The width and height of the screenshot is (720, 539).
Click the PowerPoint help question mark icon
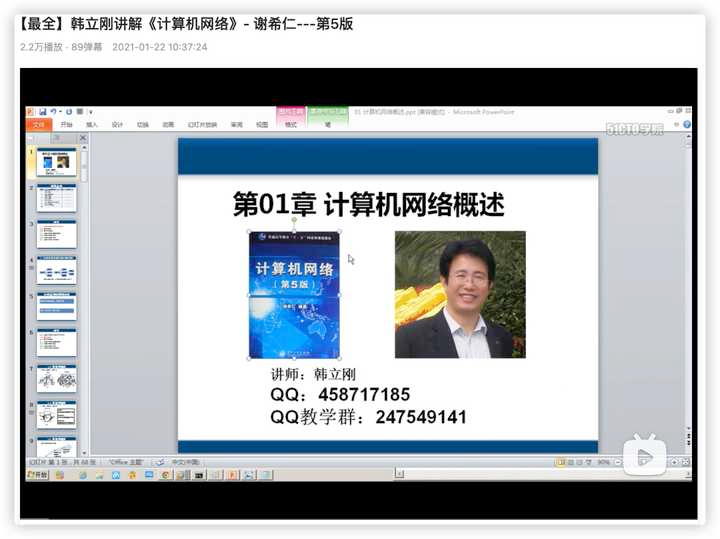pos(686,125)
